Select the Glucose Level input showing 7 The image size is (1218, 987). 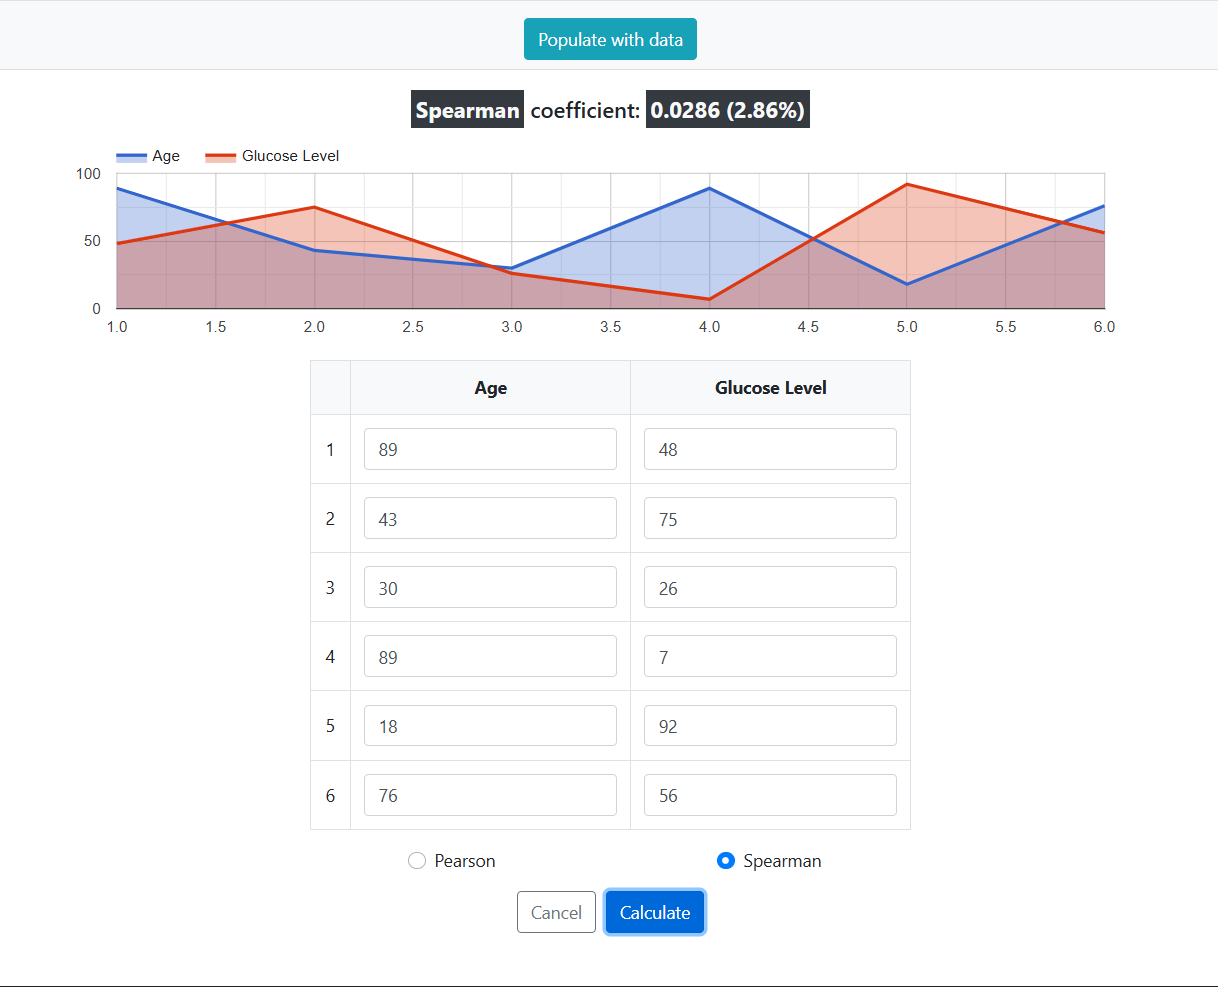pyautogui.click(x=770, y=656)
